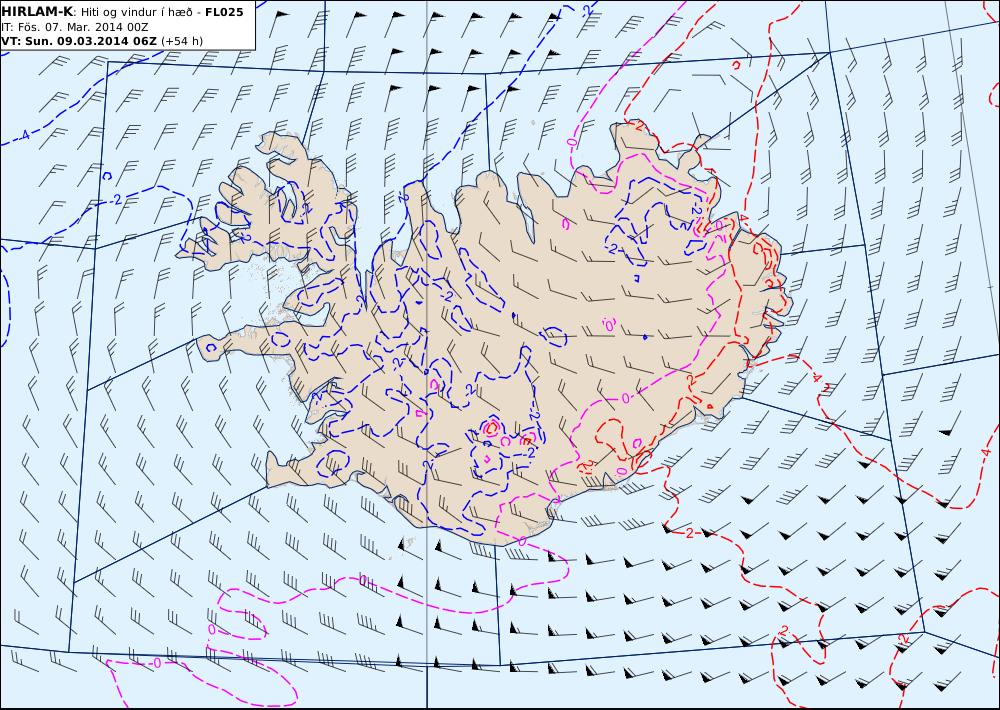This screenshot has height=710, width=1000.
Task: Click the blue '-4' isotherm contour label
Action: [x=23, y=135]
